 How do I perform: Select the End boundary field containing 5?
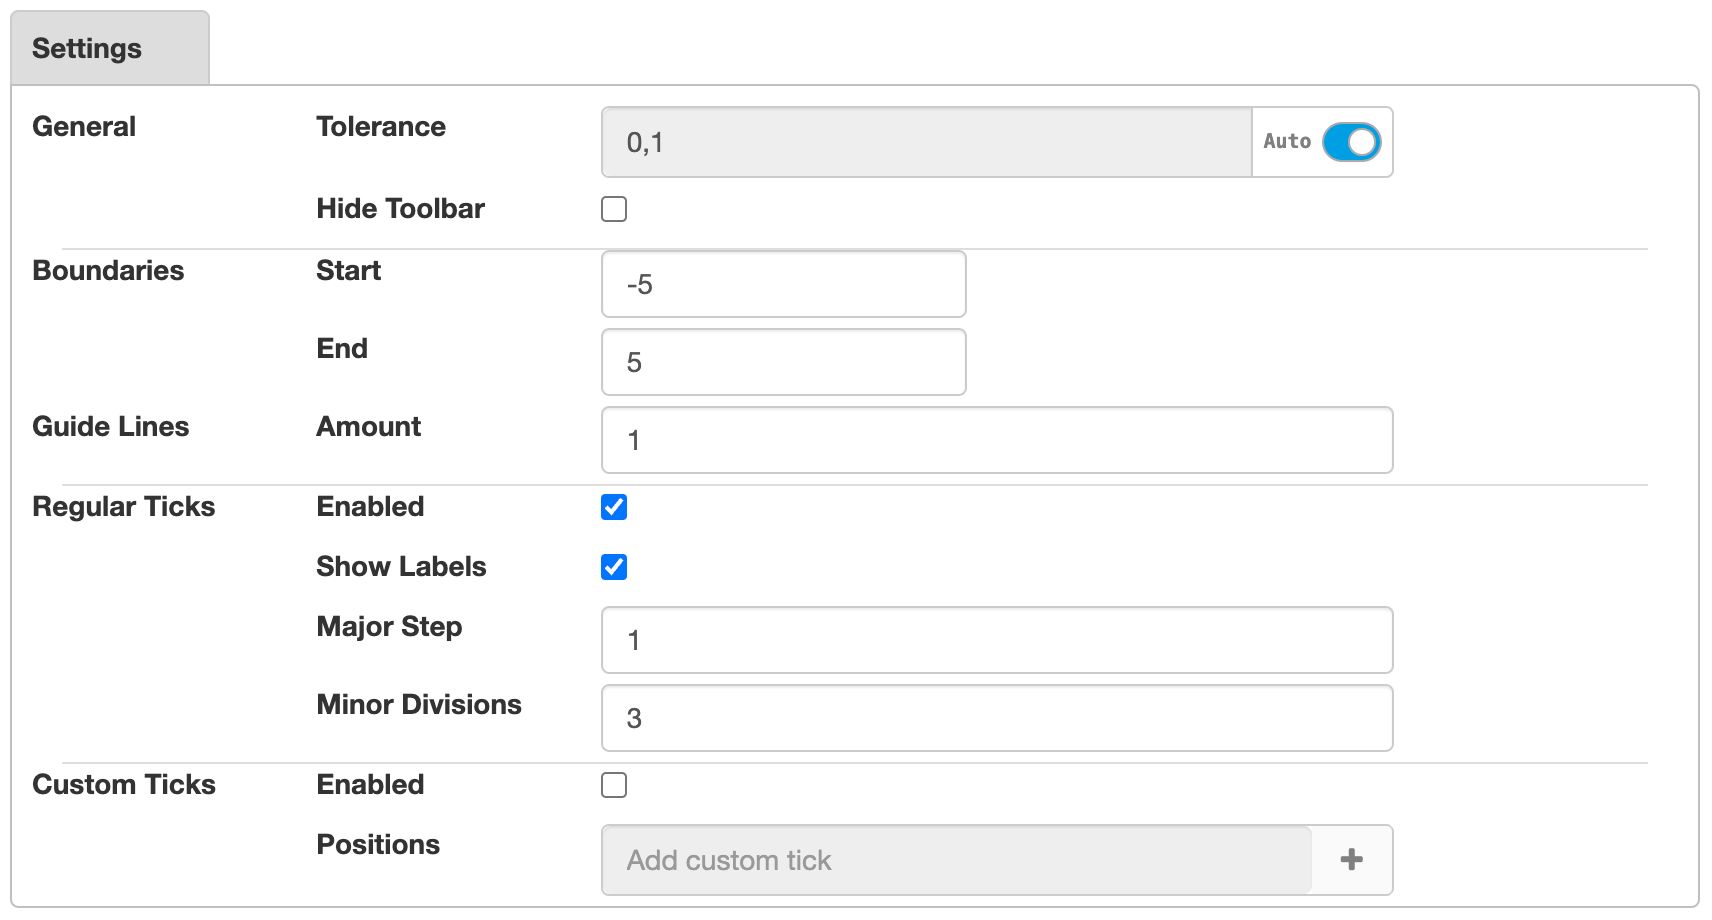[783, 361]
